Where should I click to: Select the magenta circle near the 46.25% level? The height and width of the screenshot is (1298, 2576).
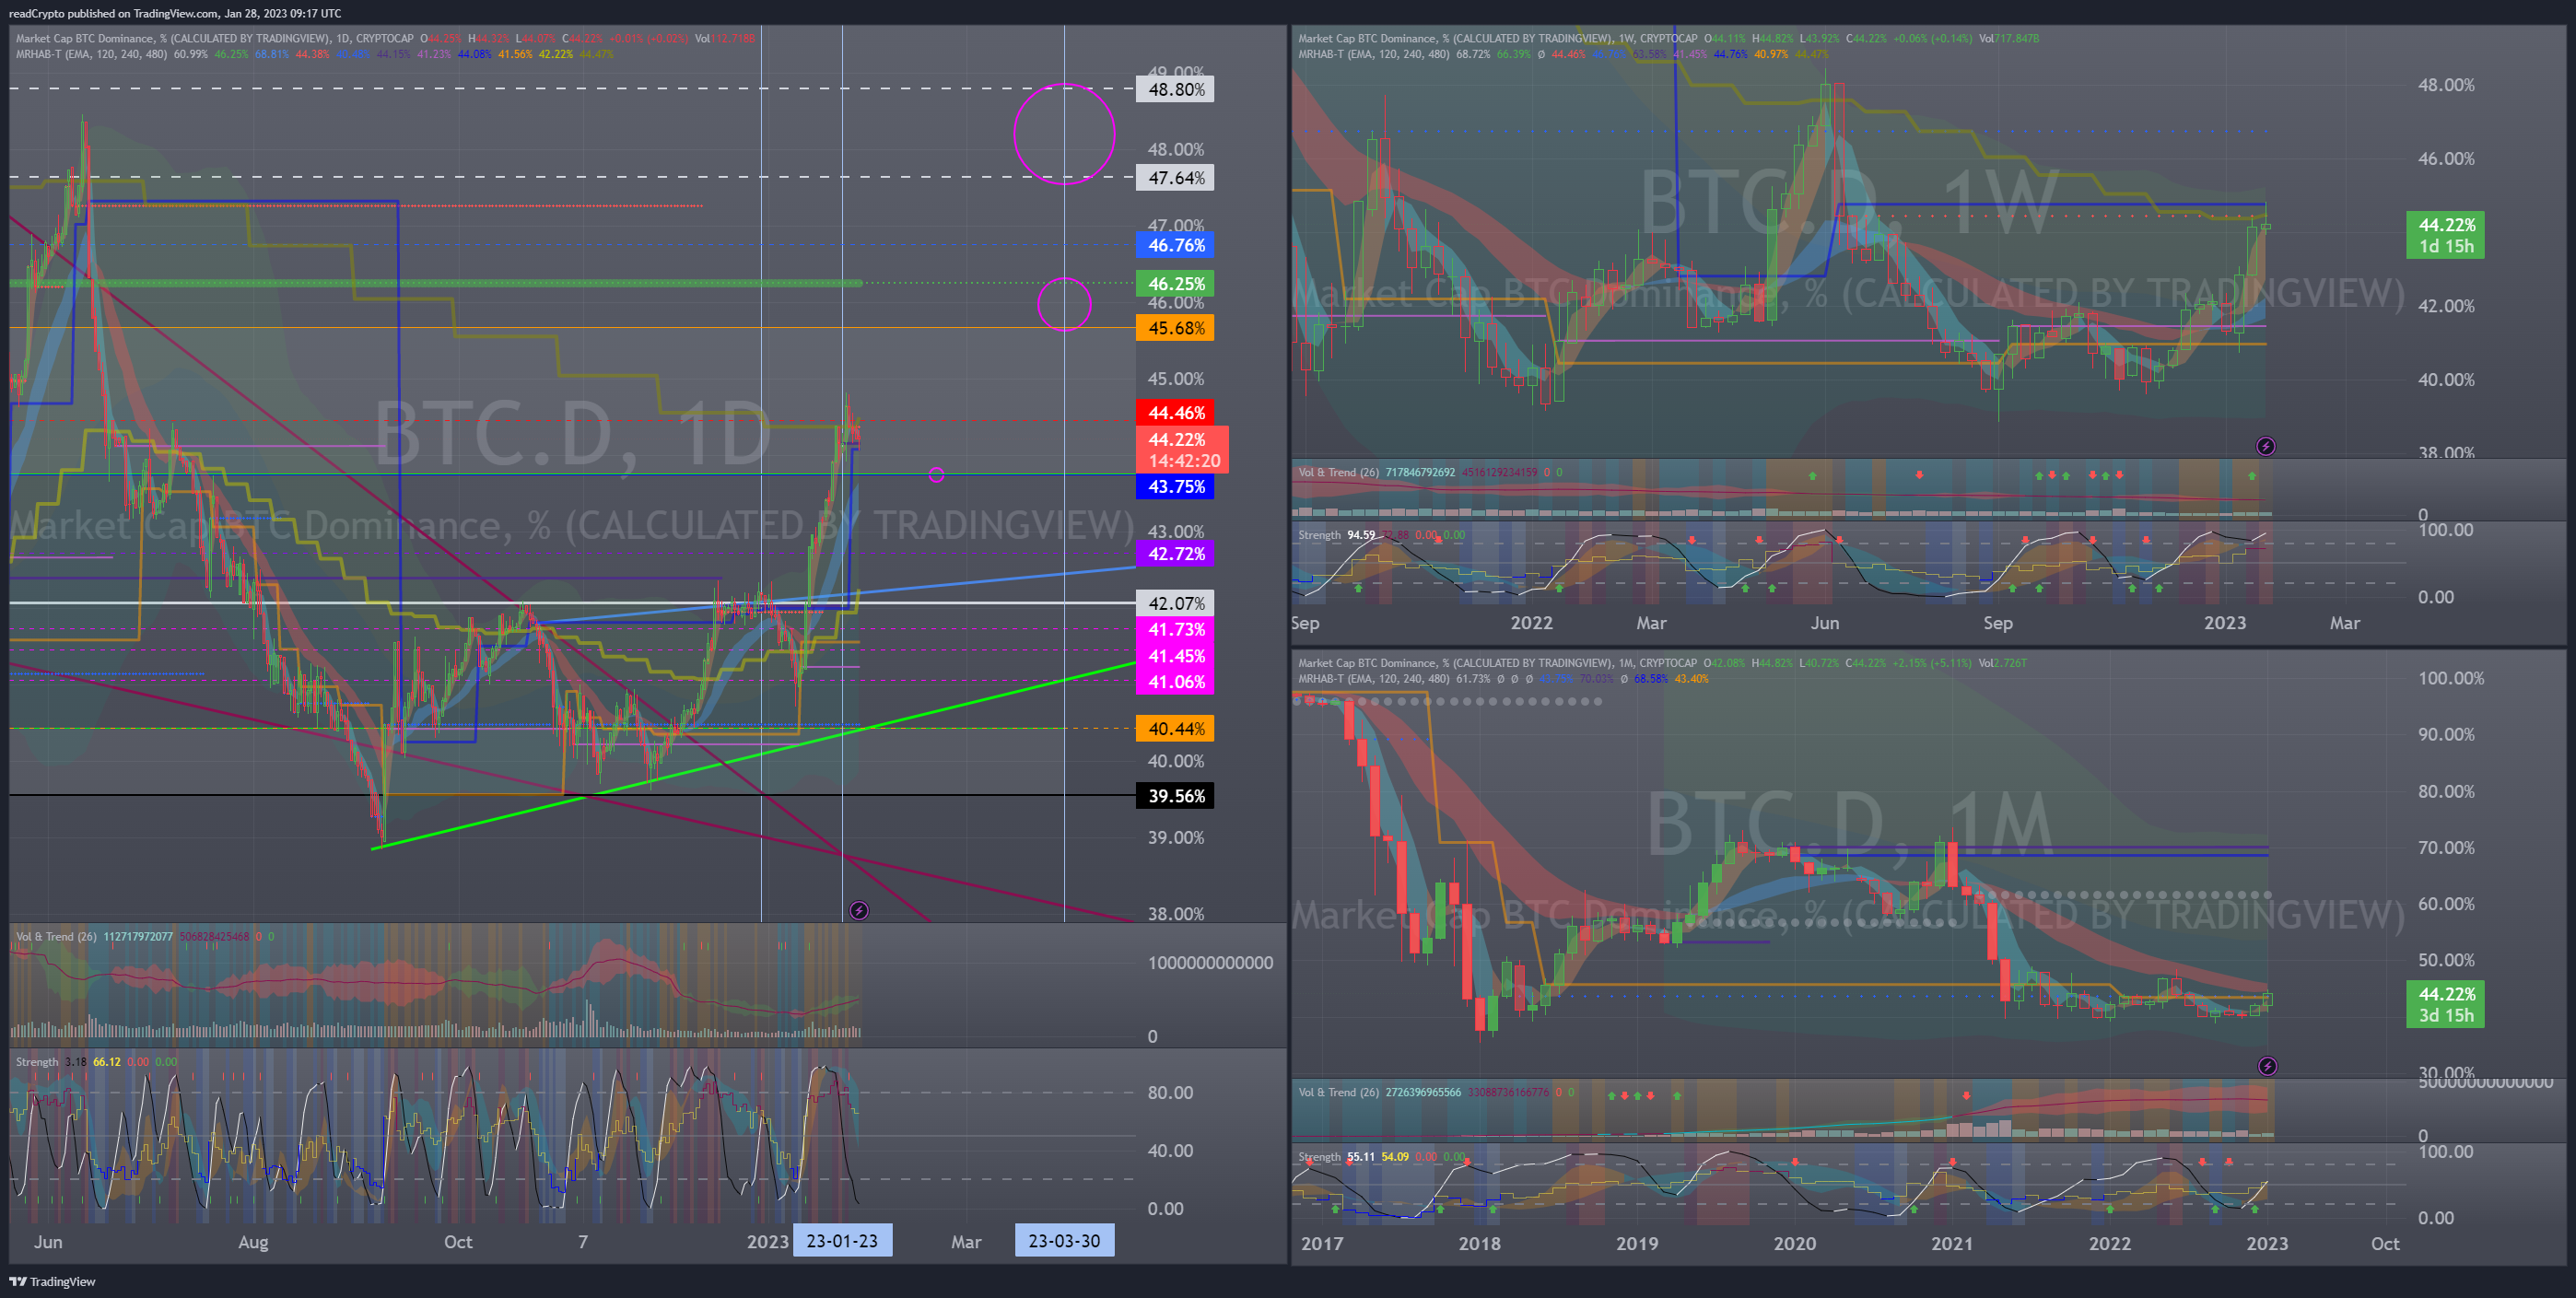point(1064,304)
